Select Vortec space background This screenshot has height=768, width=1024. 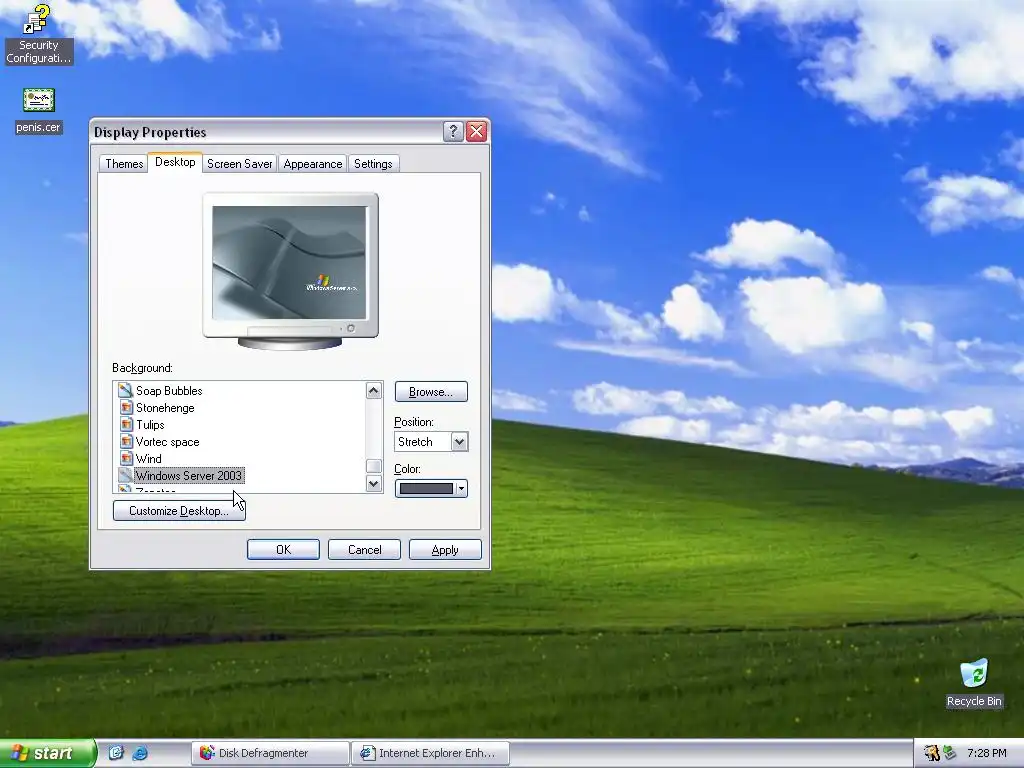pos(168,441)
